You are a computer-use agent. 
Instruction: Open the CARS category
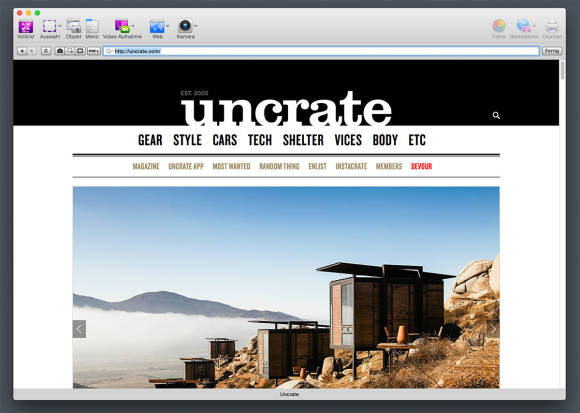coord(225,140)
